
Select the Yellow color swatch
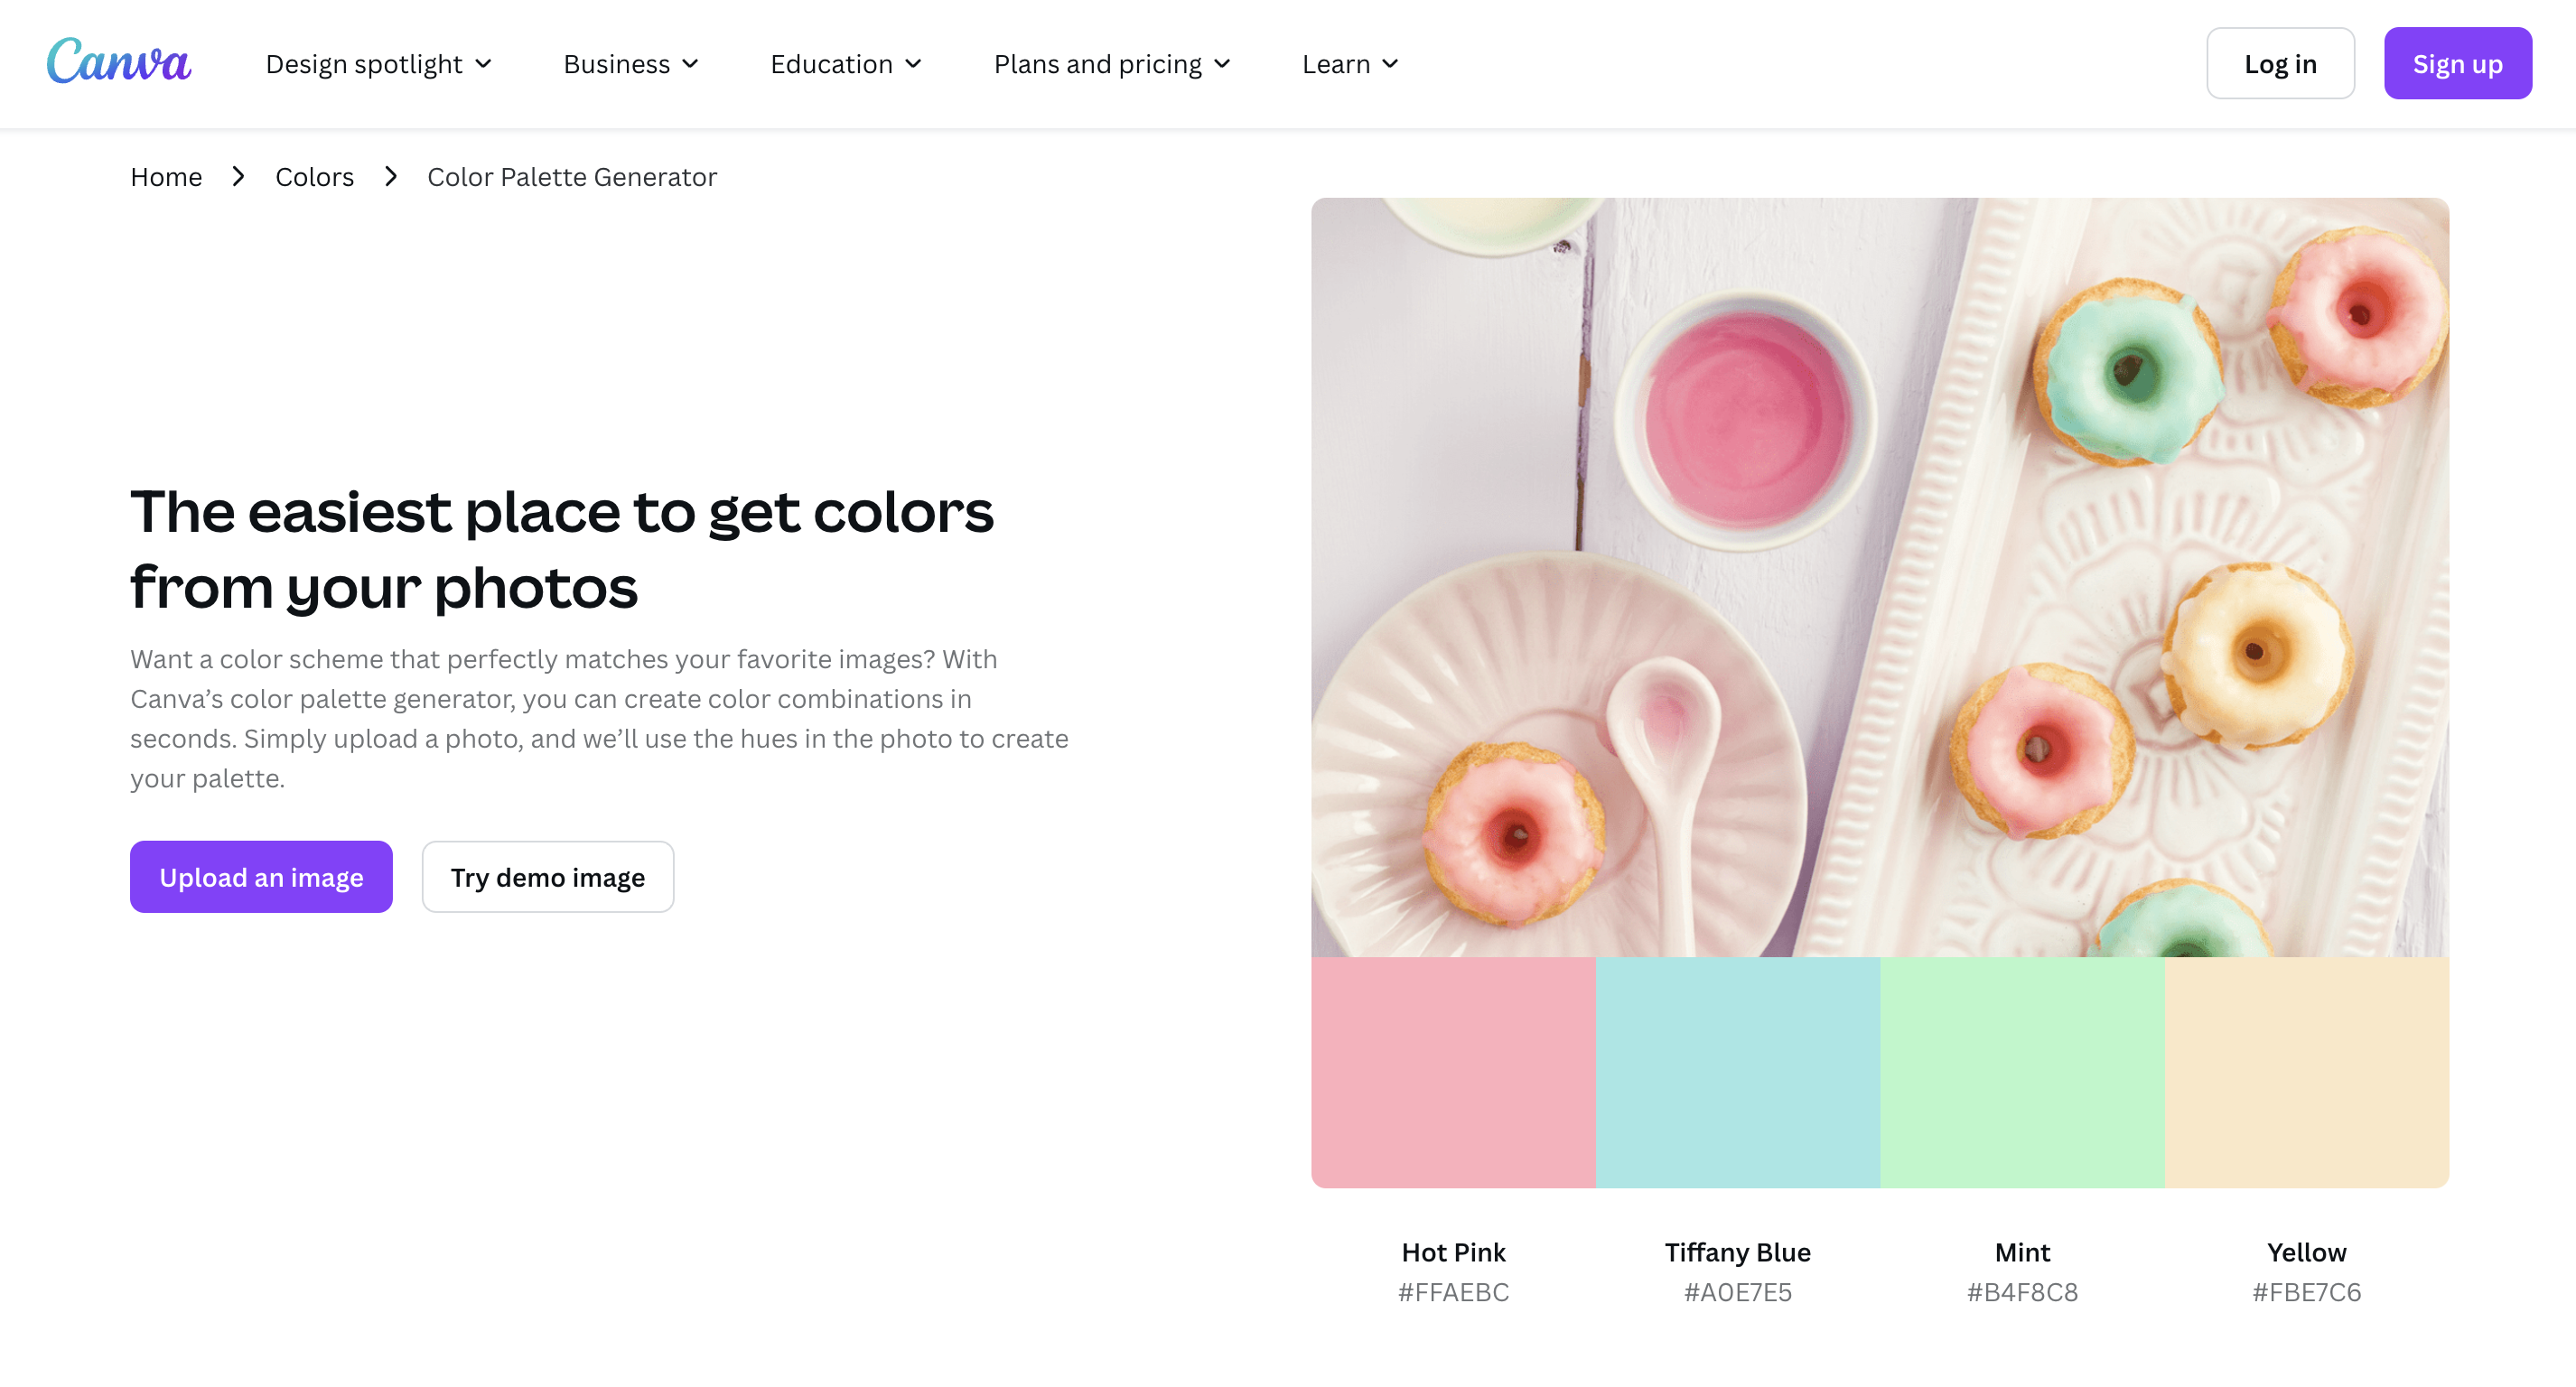coord(2307,1072)
